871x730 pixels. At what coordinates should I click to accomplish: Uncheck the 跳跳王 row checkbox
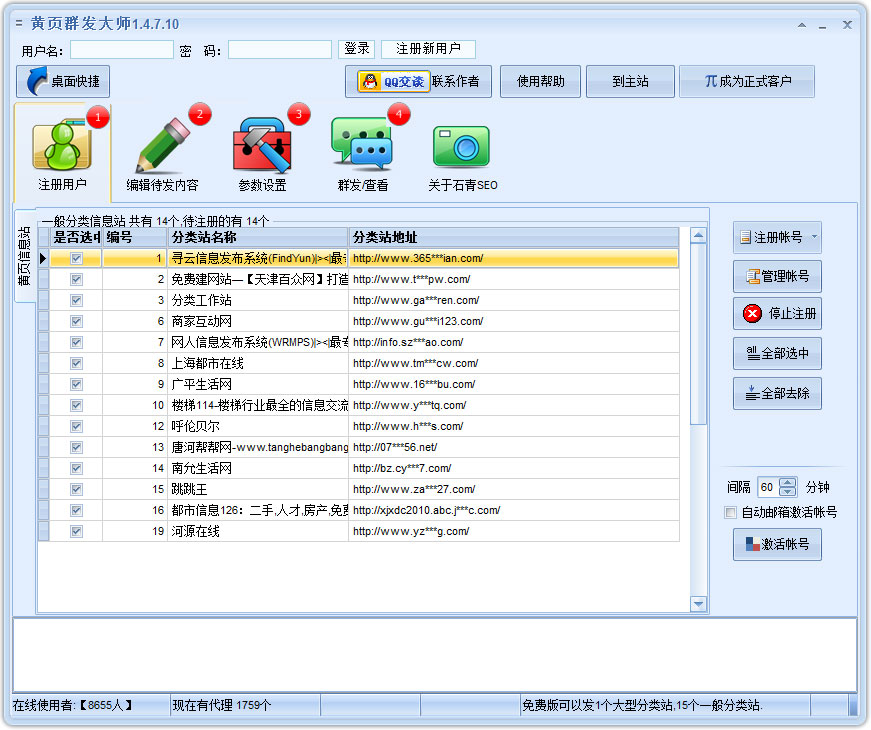point(76,489)
